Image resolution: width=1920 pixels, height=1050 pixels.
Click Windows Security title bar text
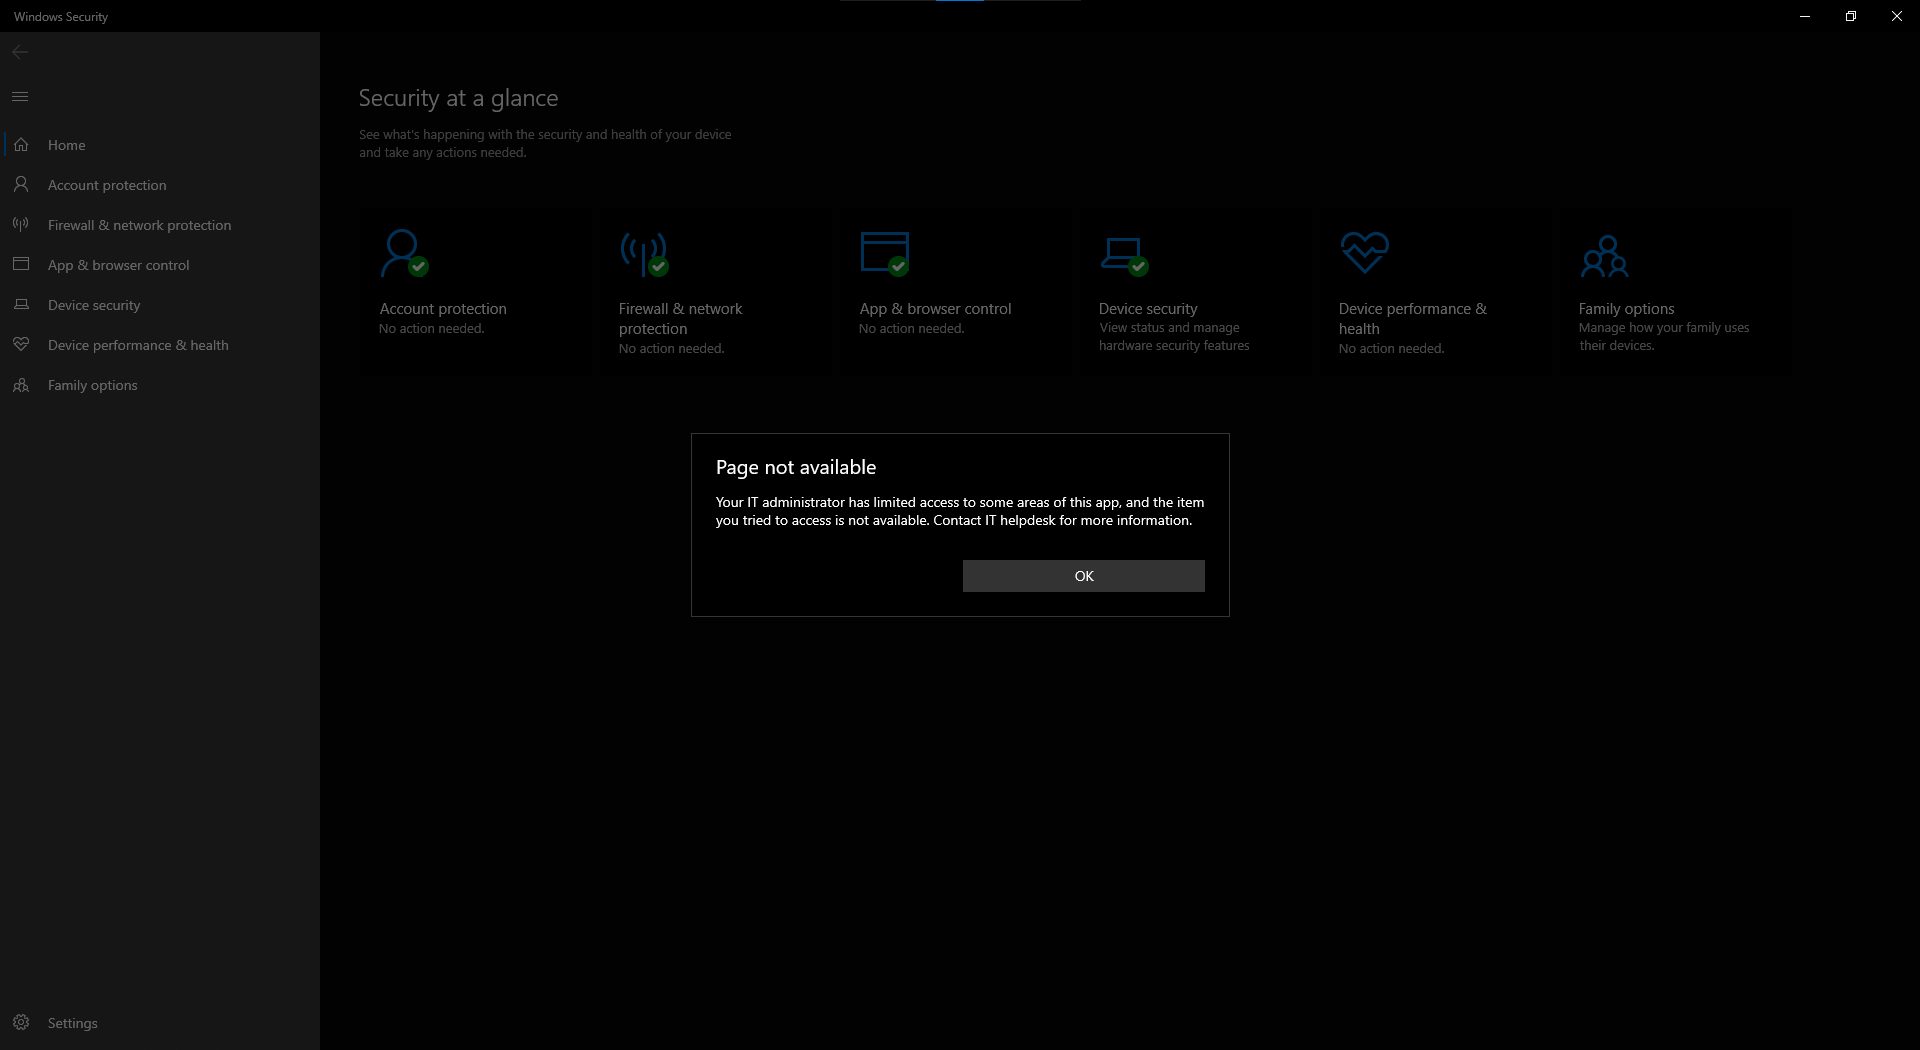(61, 17)
